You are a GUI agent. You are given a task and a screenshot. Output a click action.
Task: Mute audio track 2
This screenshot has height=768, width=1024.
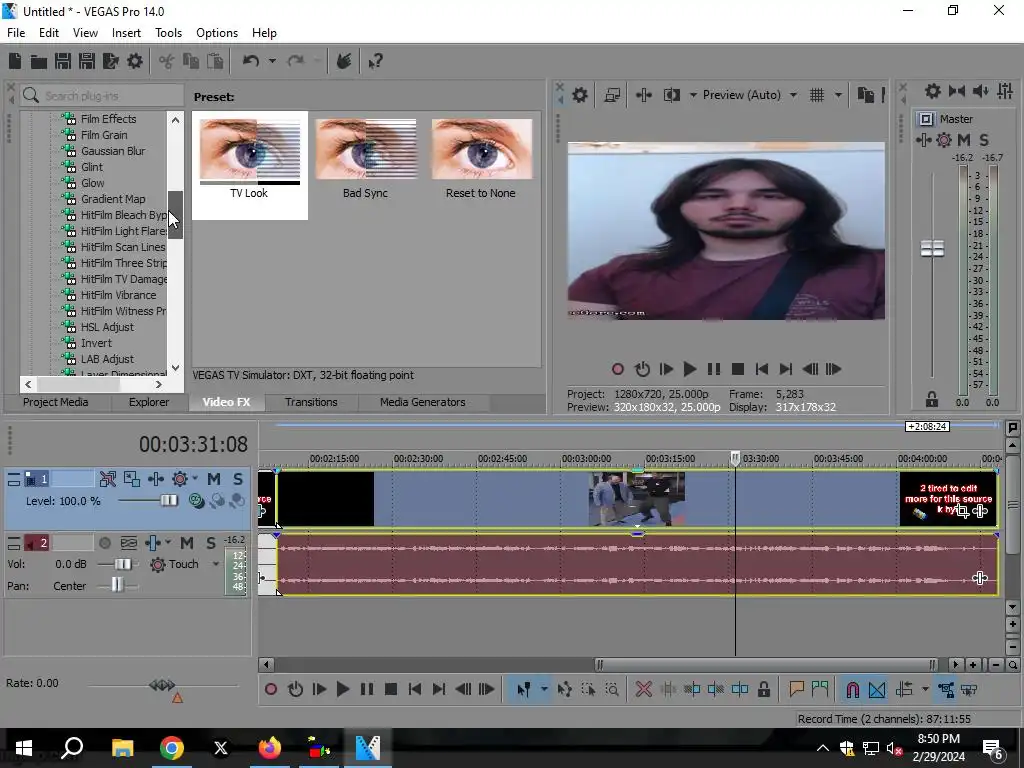tap(187, 543)
